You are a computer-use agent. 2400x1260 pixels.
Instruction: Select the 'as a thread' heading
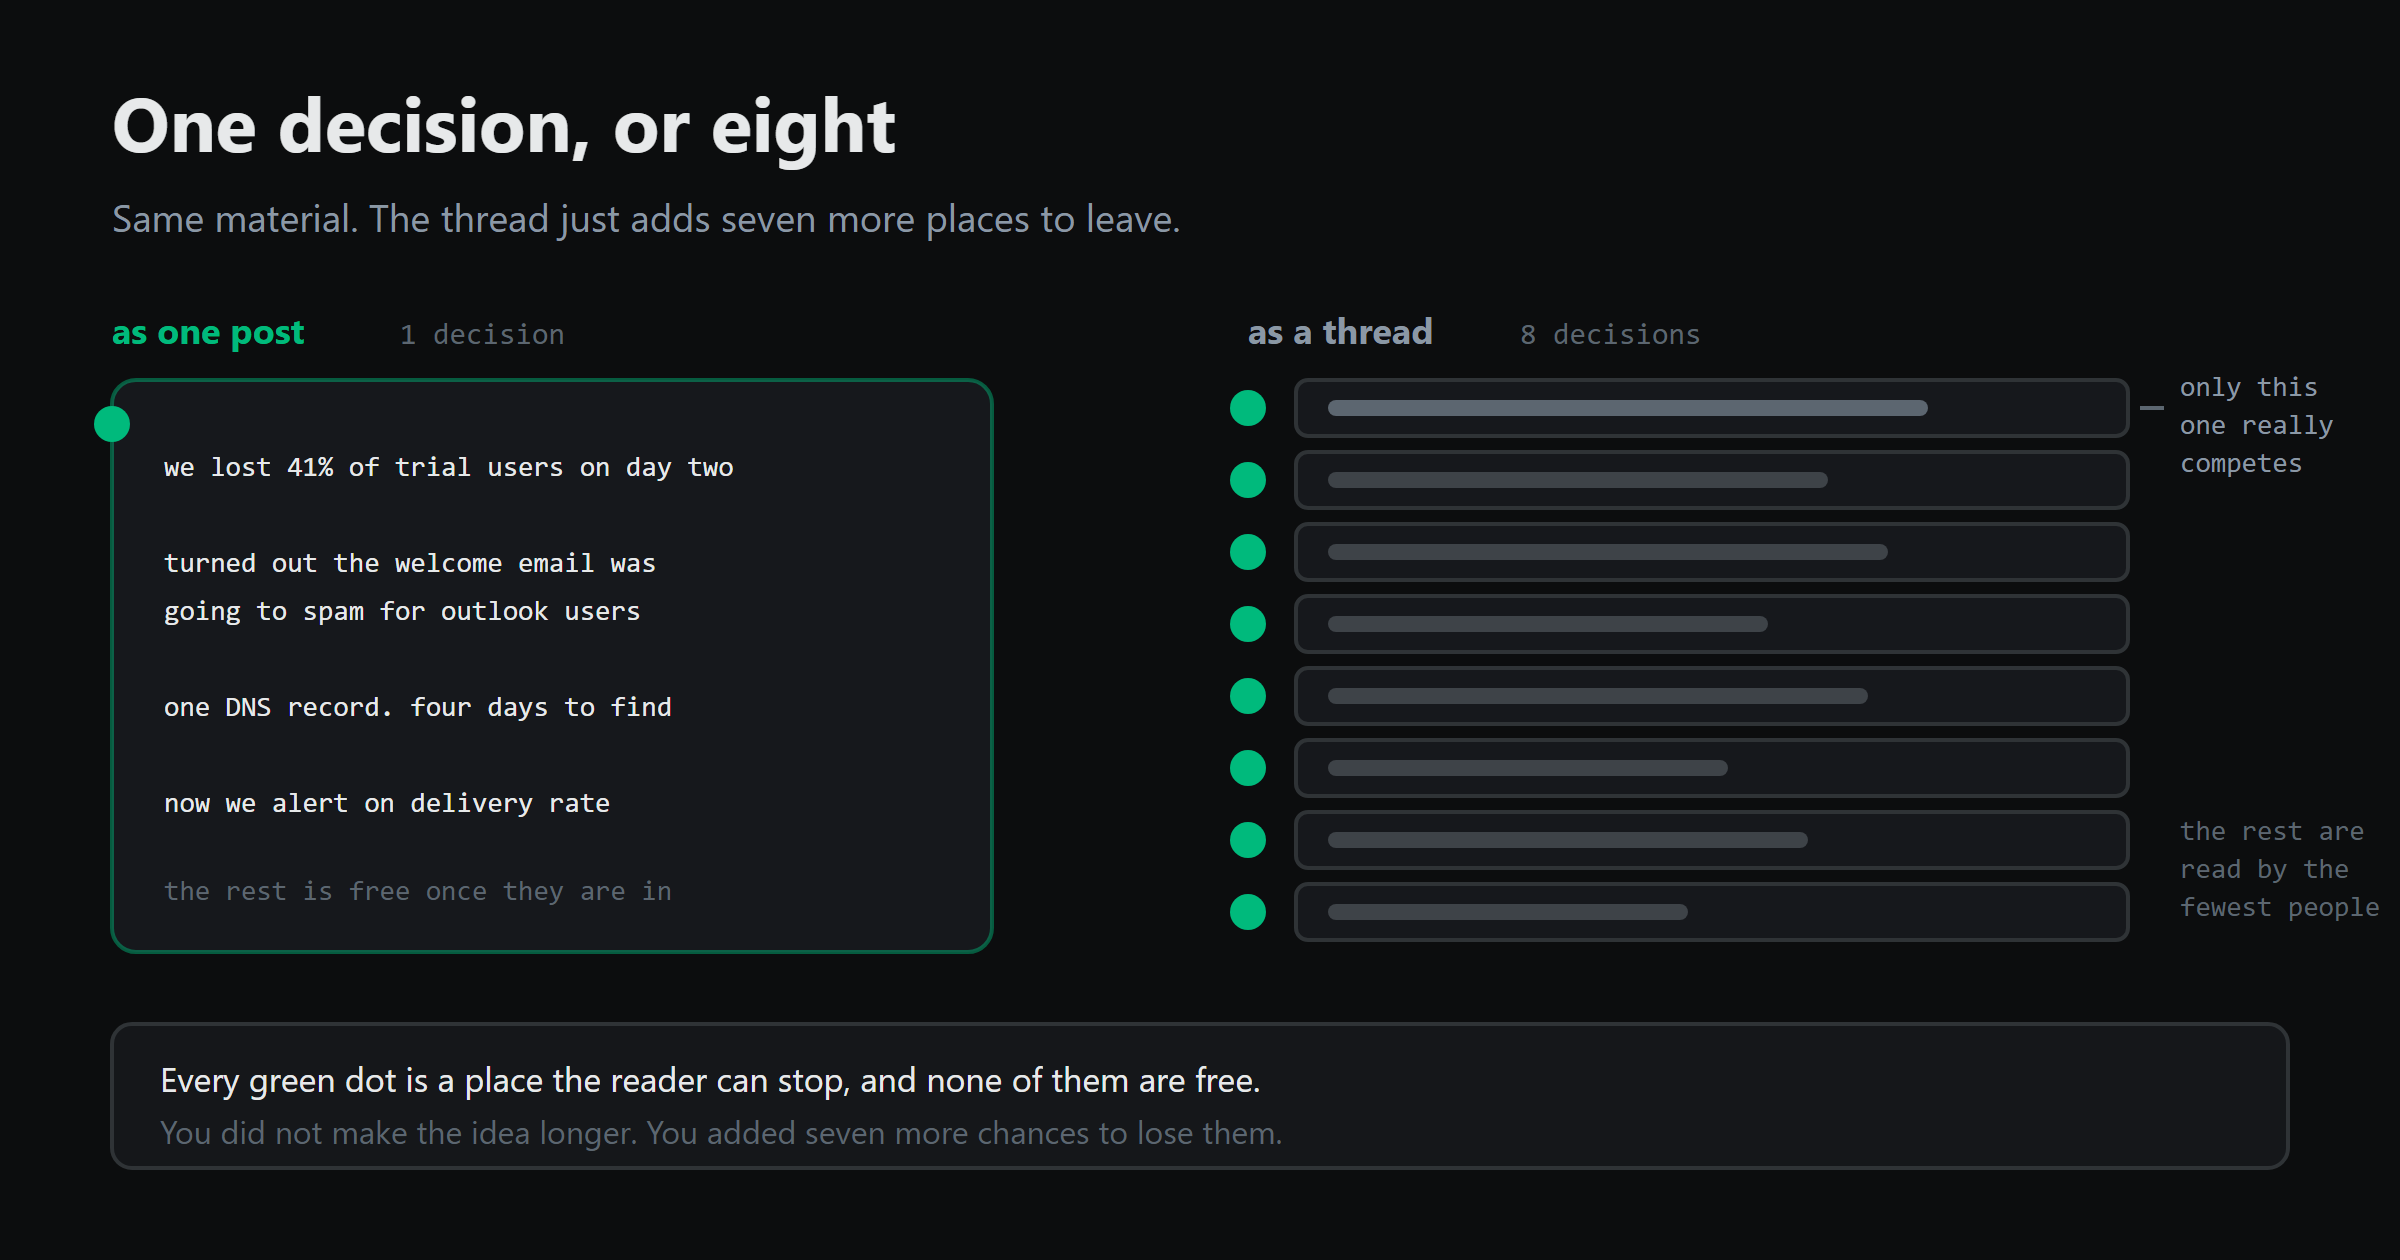coord(1340,332)
